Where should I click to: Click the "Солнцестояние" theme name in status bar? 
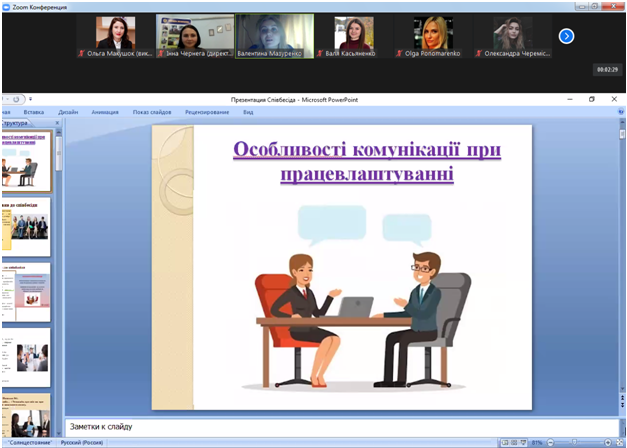pyautogui.click(x=30, y=442)
